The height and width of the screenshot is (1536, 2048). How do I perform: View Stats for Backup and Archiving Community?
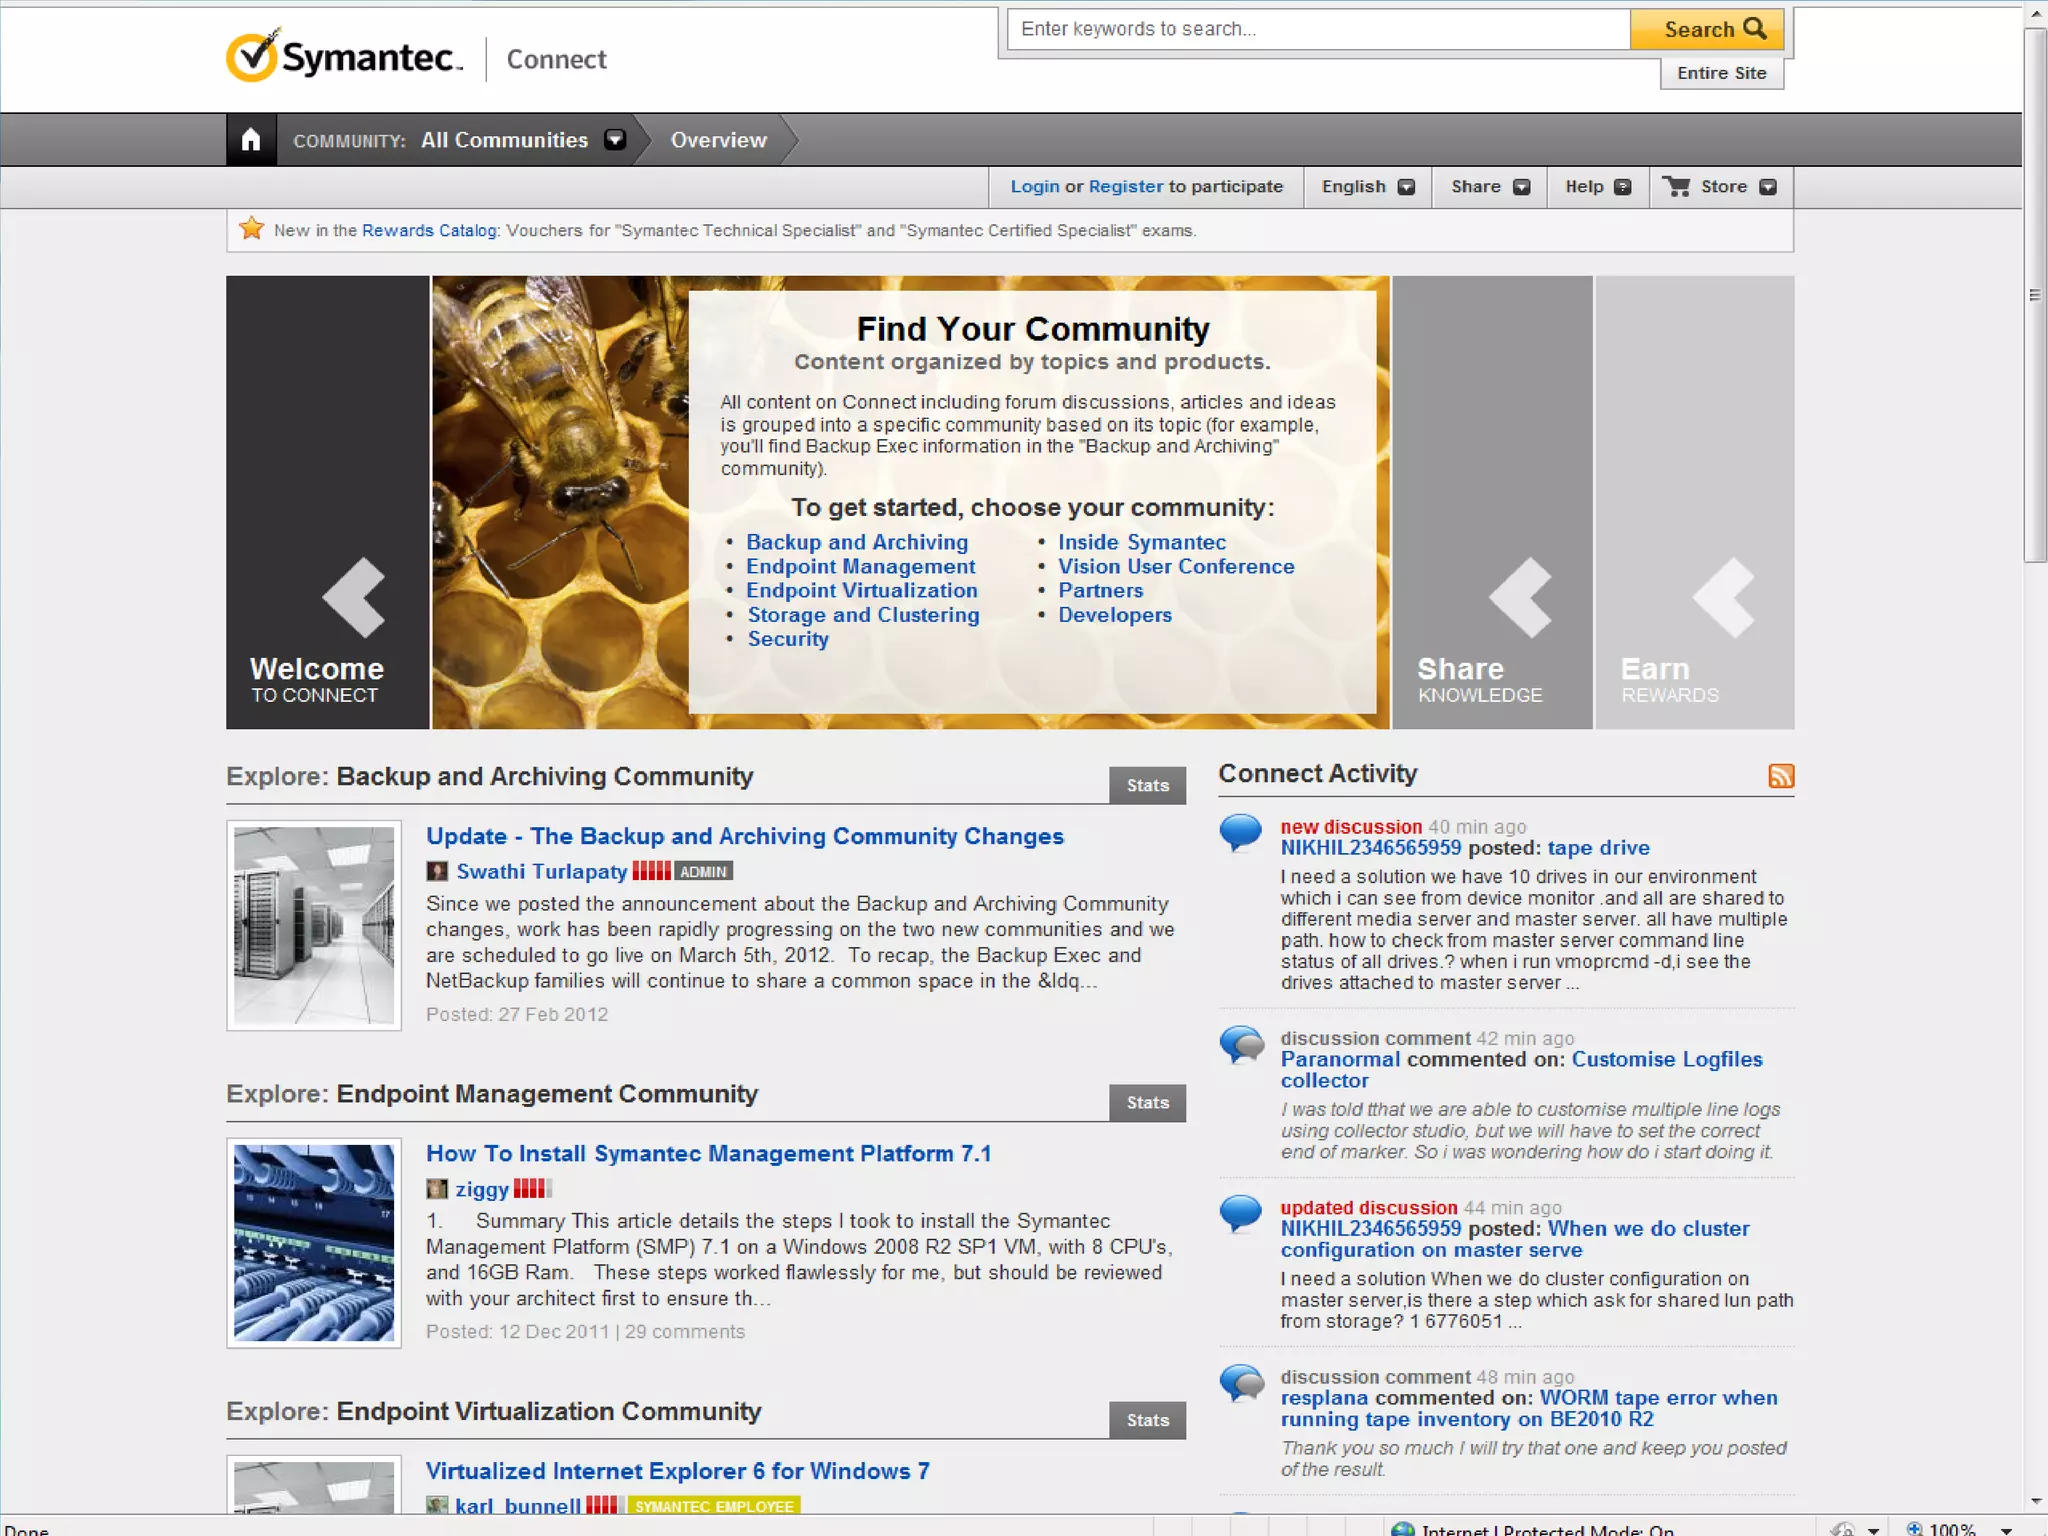coord(1147,786)
